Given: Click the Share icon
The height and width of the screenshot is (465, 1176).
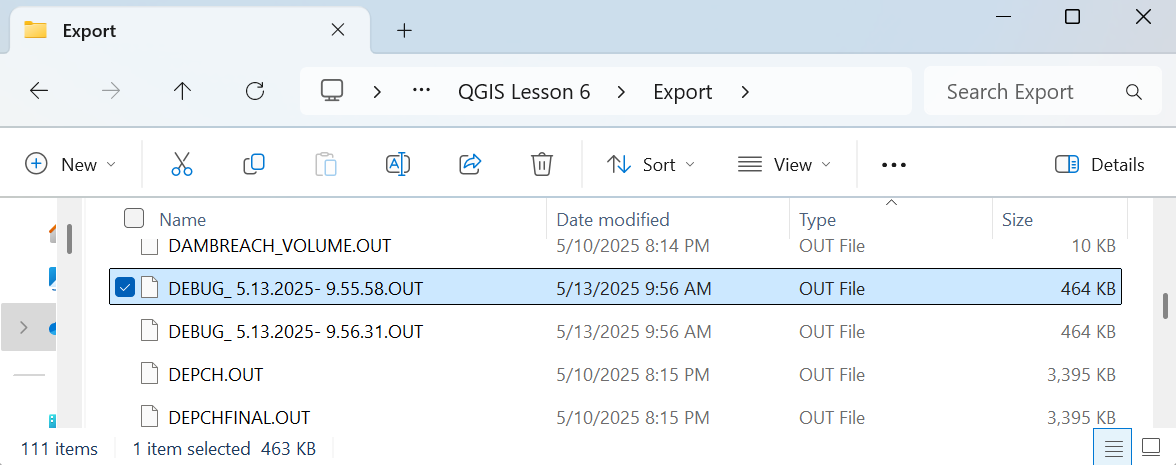Looking at the screenshot, I should click(x=470, y=164).
